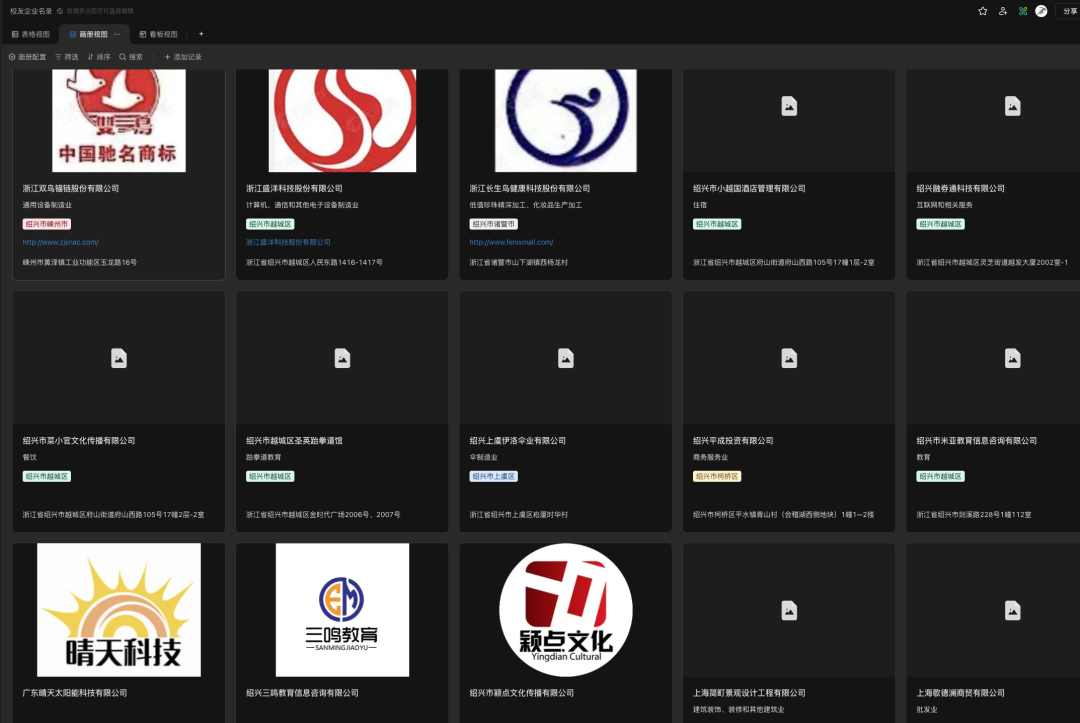Open the 绍兴融券通科技有限公司 card title

click(960, 189)
